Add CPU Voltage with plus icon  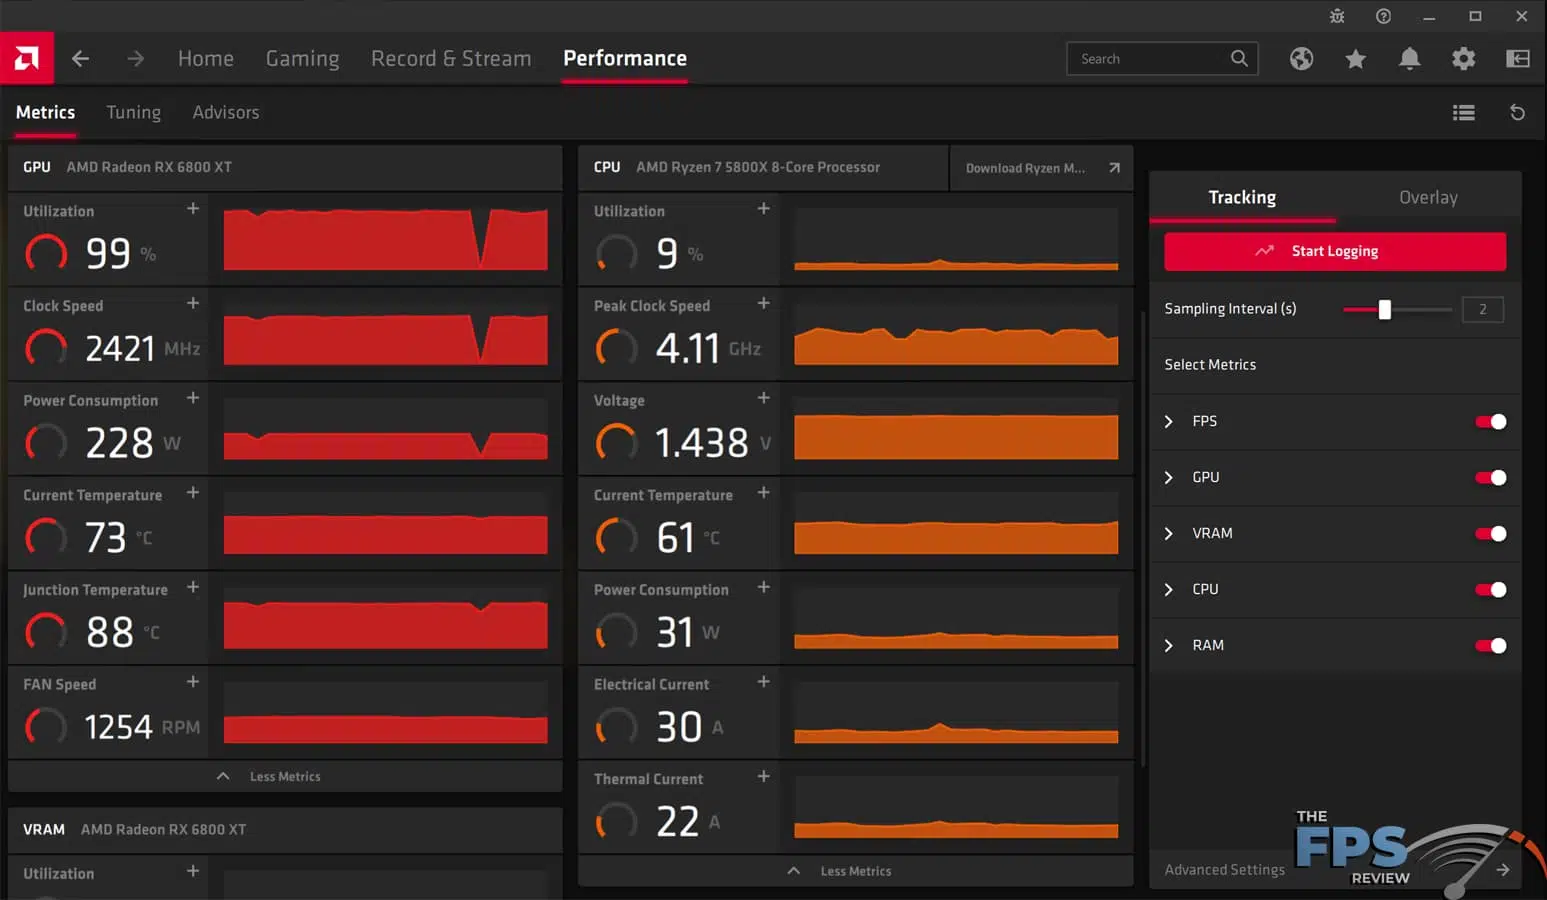click(763, 398)
